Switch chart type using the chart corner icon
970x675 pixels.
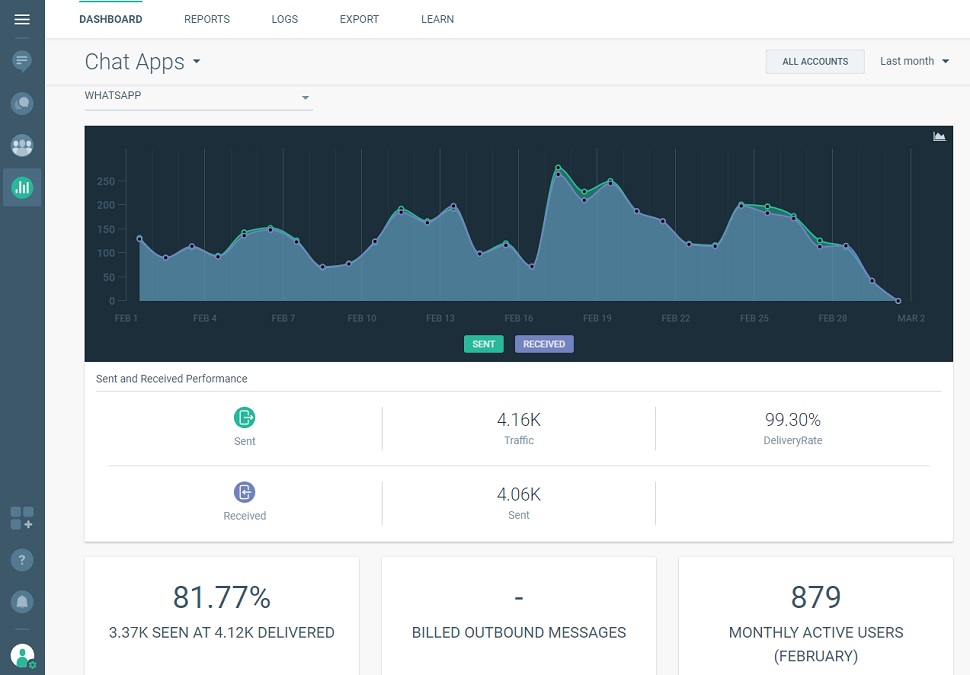[939, 136]
